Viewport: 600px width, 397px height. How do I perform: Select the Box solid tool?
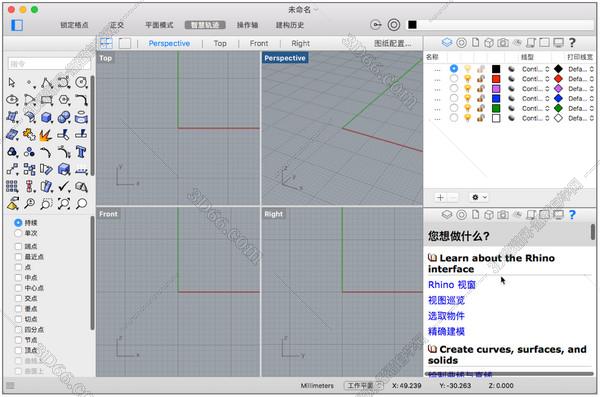pos(46,117)
